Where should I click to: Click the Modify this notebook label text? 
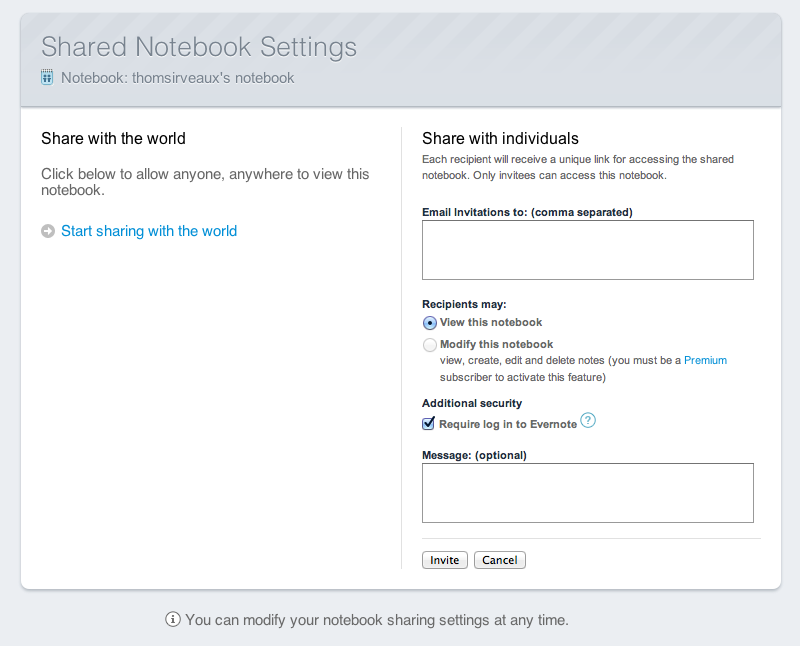[496, 344]
